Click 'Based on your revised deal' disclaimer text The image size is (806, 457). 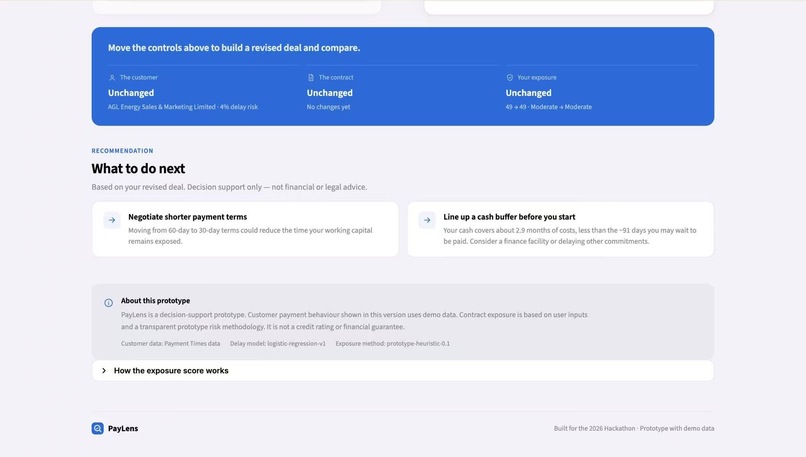229,187
